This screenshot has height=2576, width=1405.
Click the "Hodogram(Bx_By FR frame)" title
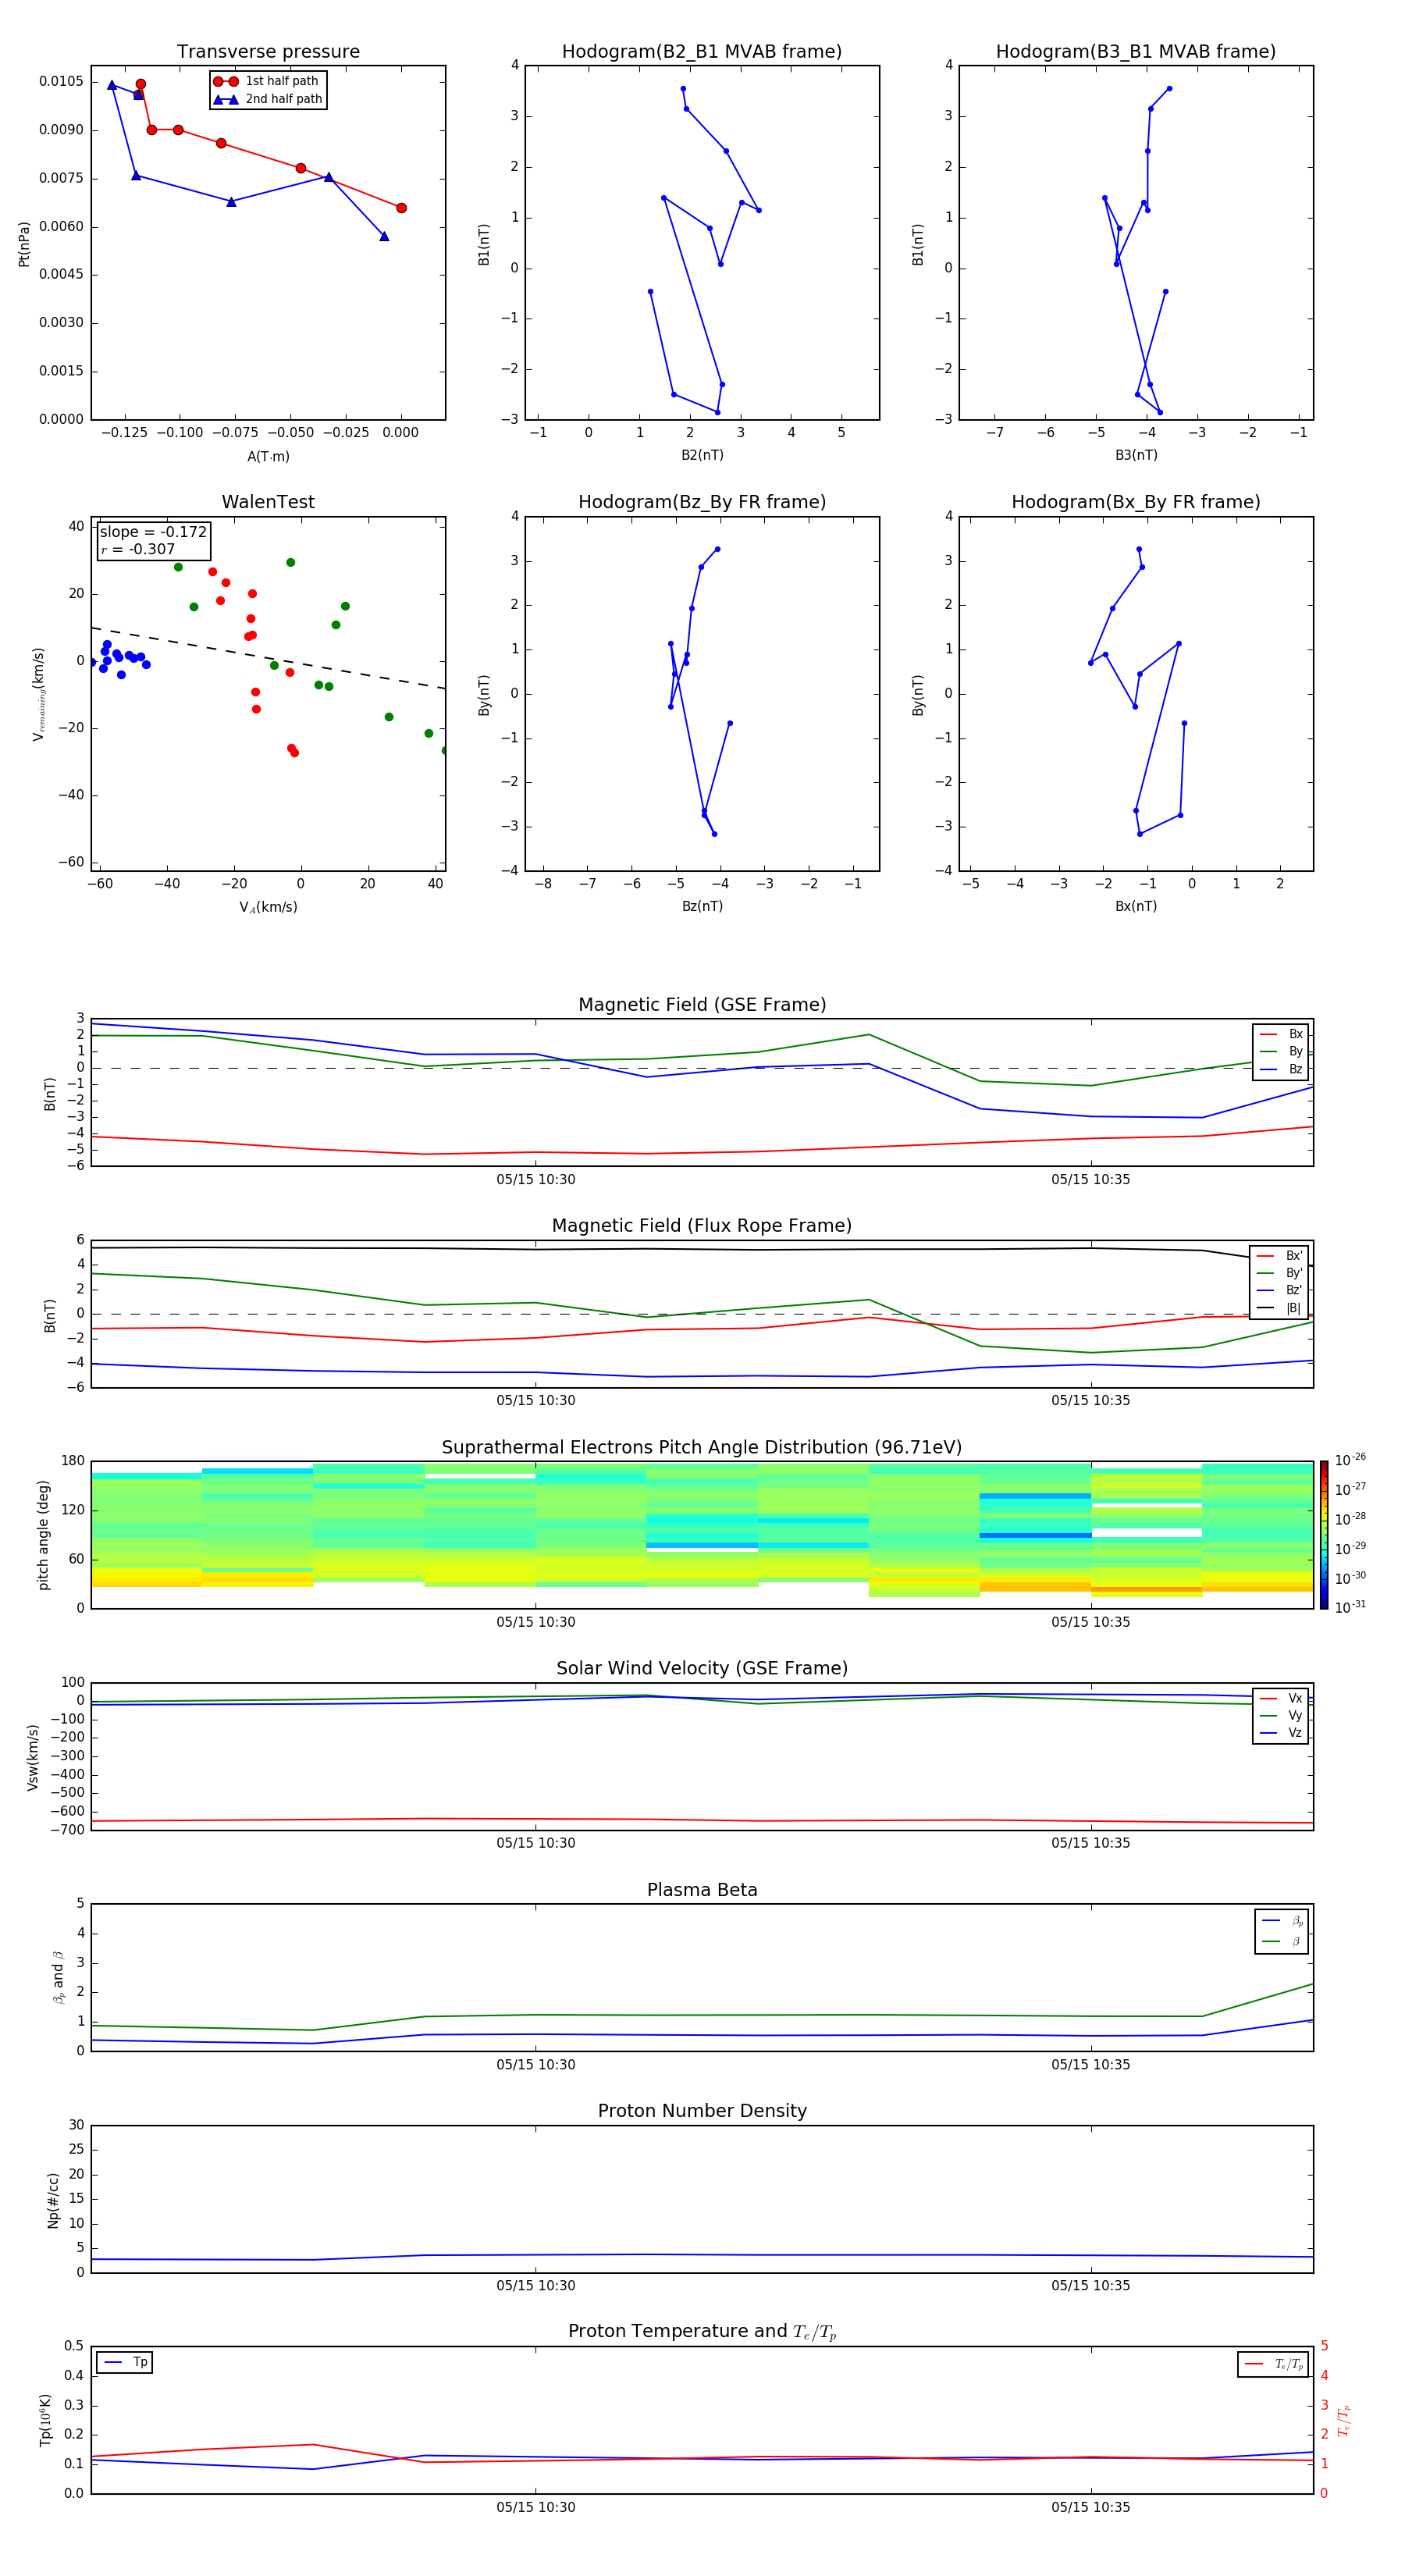point(1136,502)
